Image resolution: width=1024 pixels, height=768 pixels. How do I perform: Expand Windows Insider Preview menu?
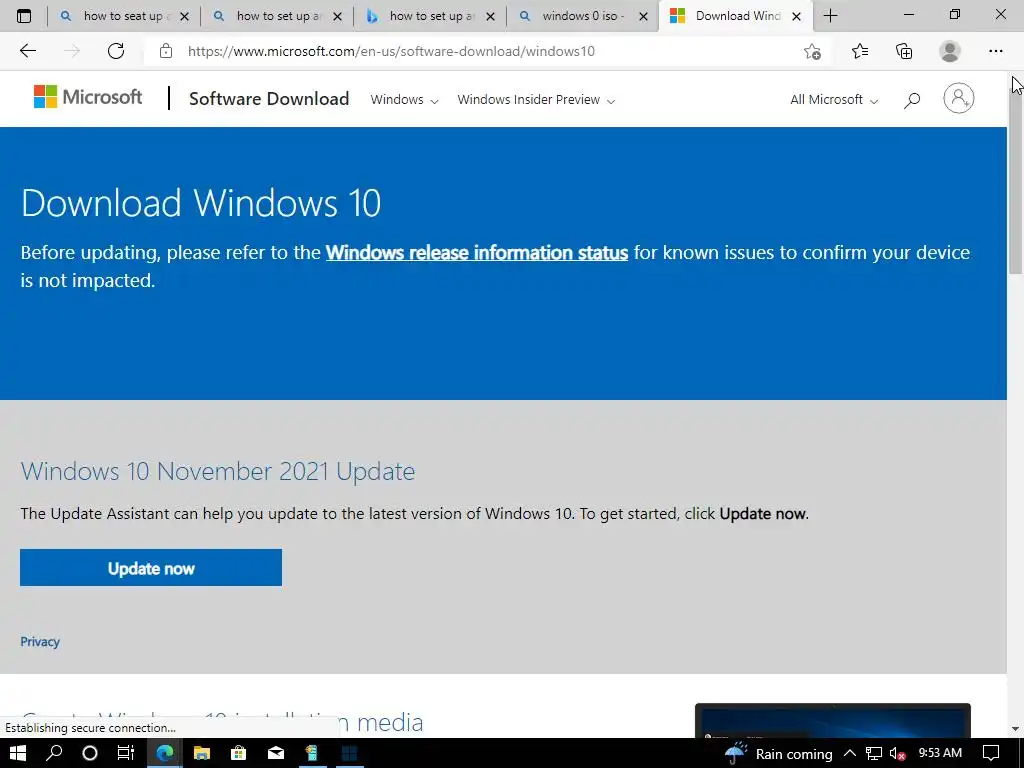536,100
